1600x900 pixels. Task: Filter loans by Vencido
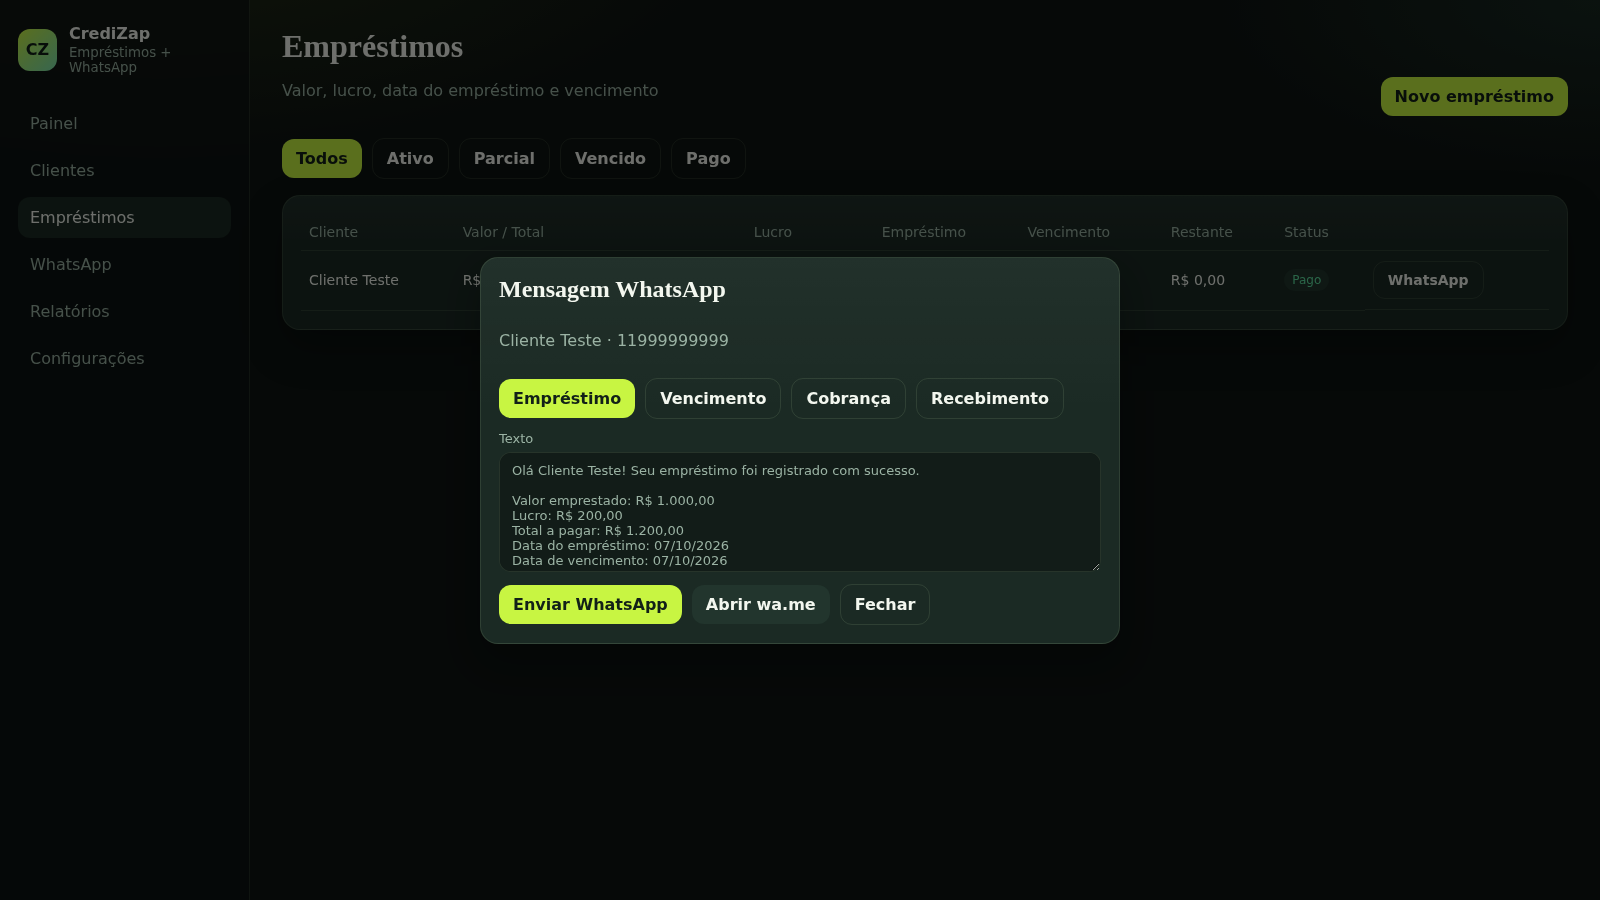pyautogui.click(x=610, y=158)
